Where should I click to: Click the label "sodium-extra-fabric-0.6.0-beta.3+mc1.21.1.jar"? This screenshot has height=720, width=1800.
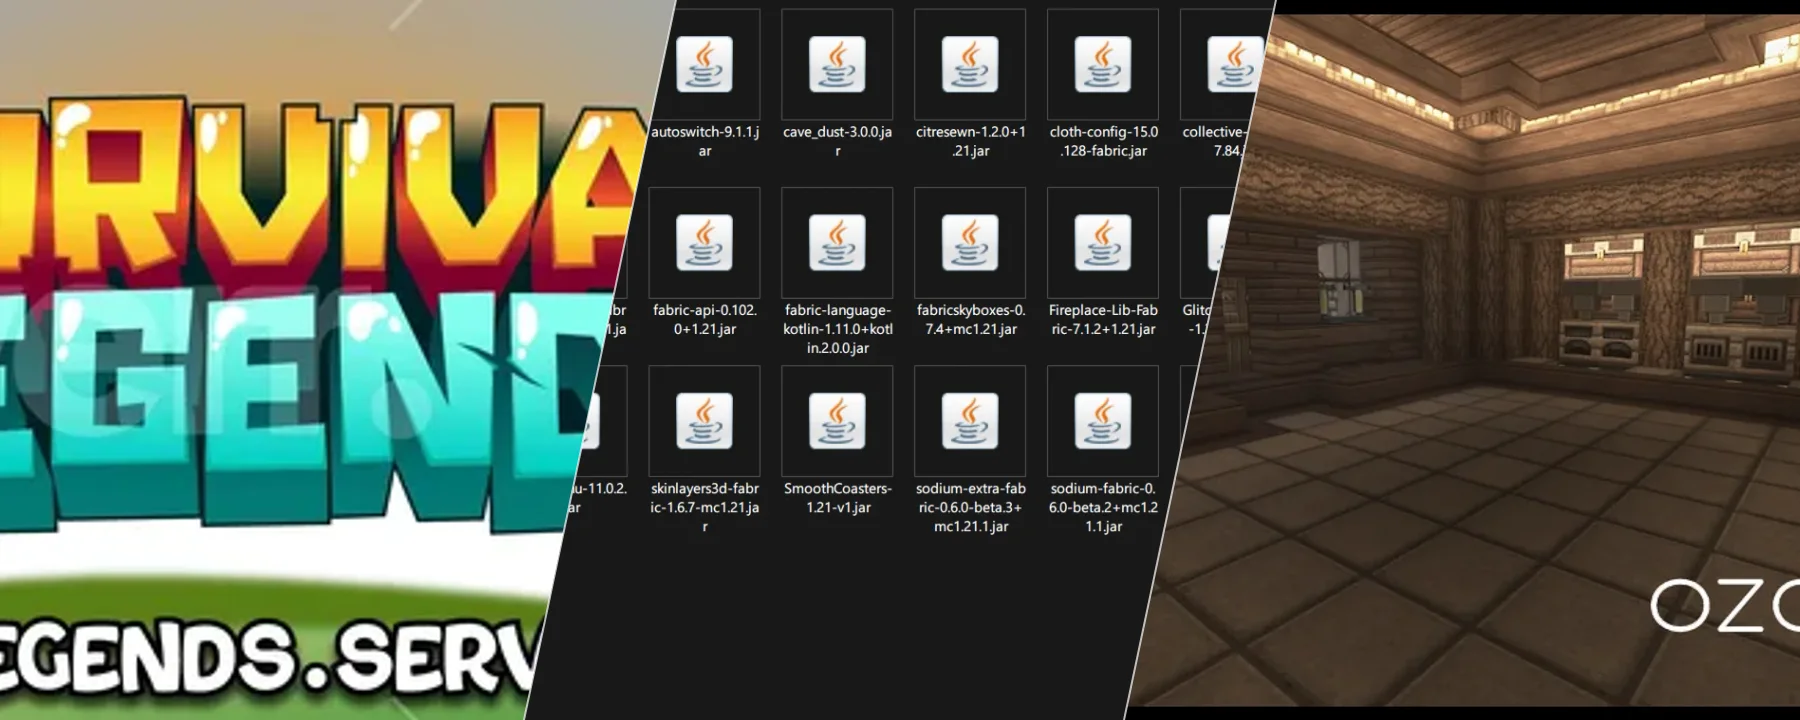click(971, 507)
